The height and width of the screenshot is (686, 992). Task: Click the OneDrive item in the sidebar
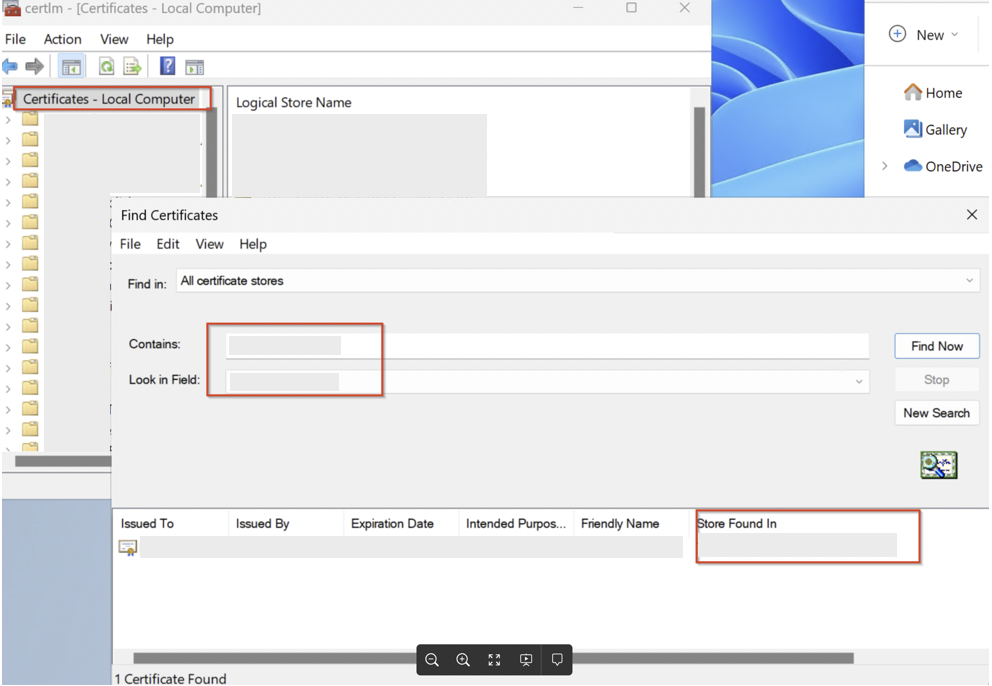[950, 166]
